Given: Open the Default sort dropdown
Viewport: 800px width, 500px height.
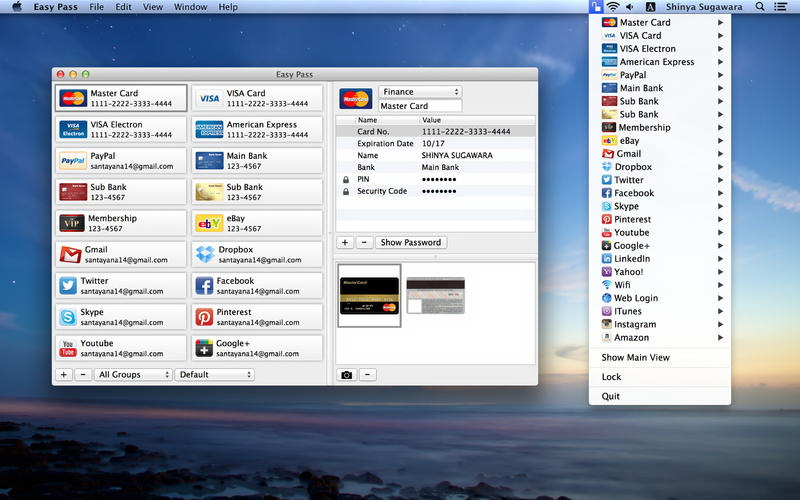Looking at the screenshot, I should pyautogui.click(x=214, y=375).
